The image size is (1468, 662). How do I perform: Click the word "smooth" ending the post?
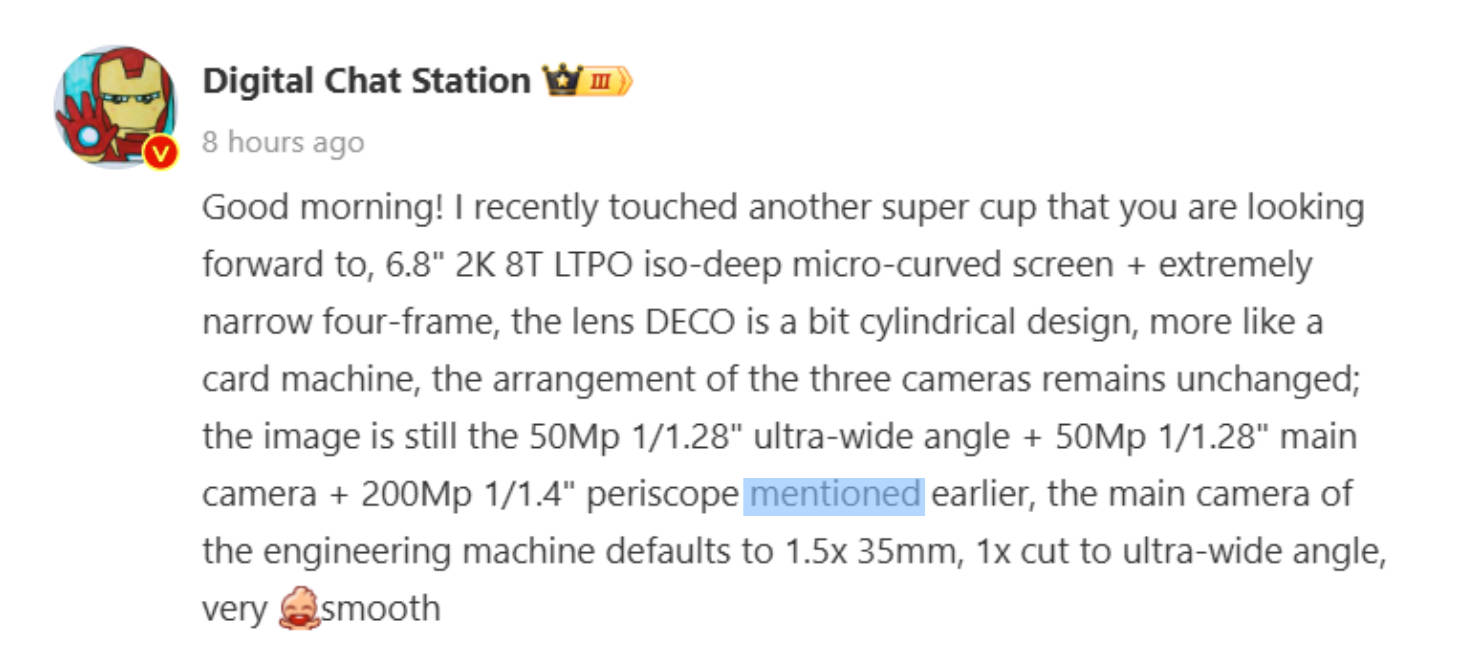pyautogui.click(x=381, y=608)
